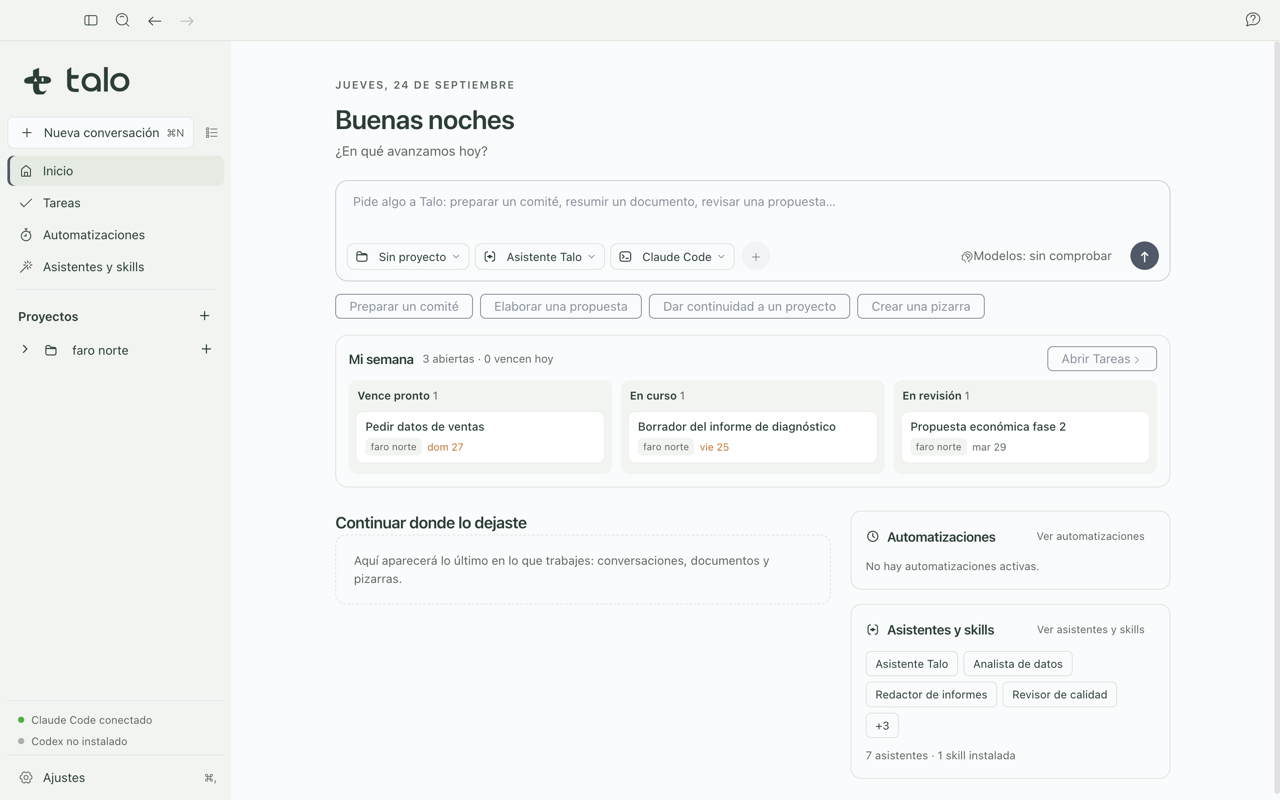
Task: Open the Asistente Talo dropdown
Action: [540, 257]
